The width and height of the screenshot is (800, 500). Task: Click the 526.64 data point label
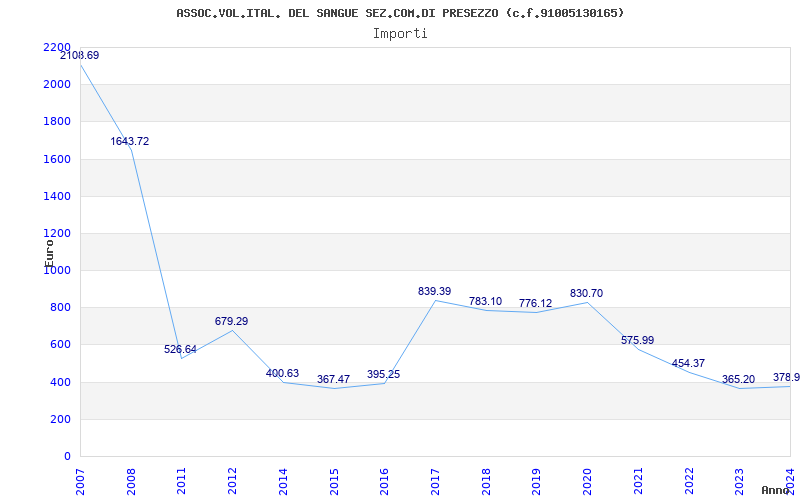coord(180,349)
